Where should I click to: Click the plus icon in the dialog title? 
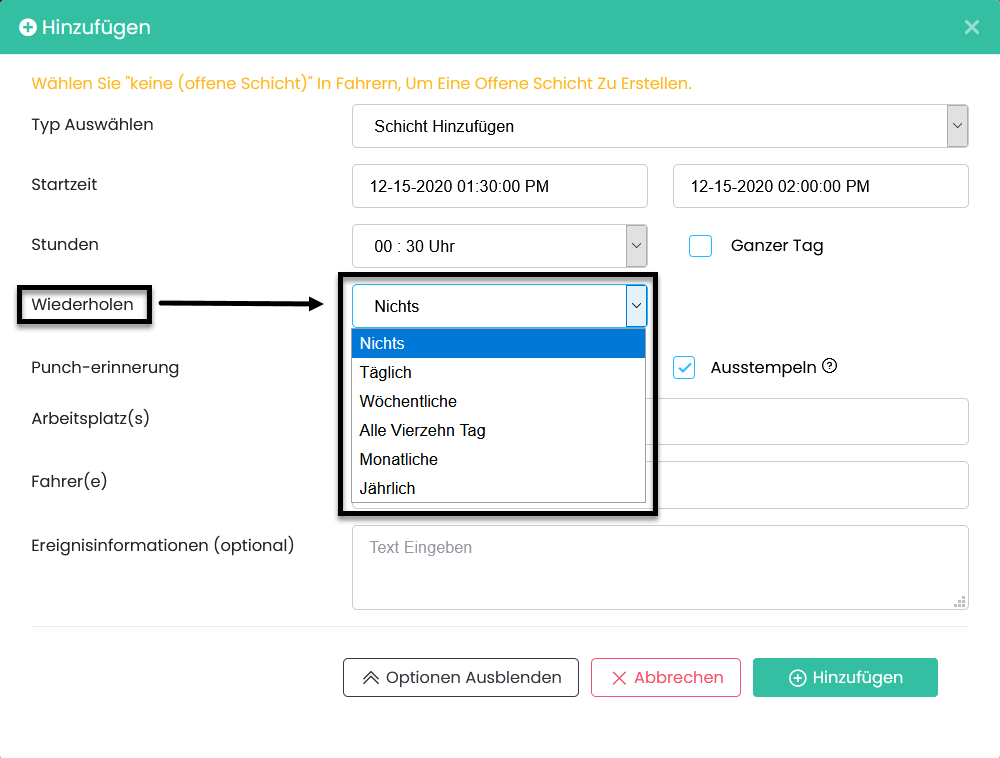pyautogui.click(x=28, y=27)
